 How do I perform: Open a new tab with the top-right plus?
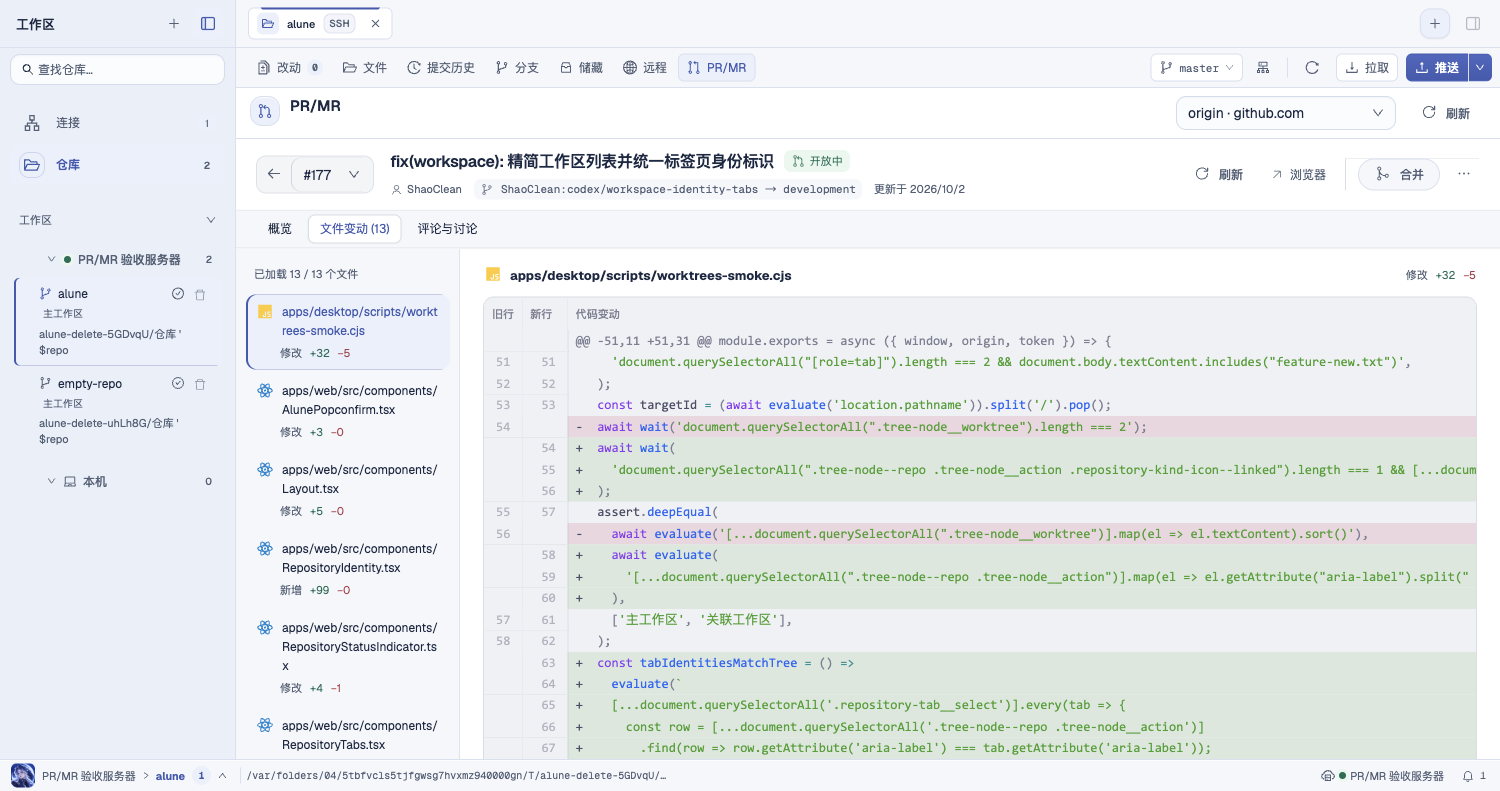tap(1434, 23)
